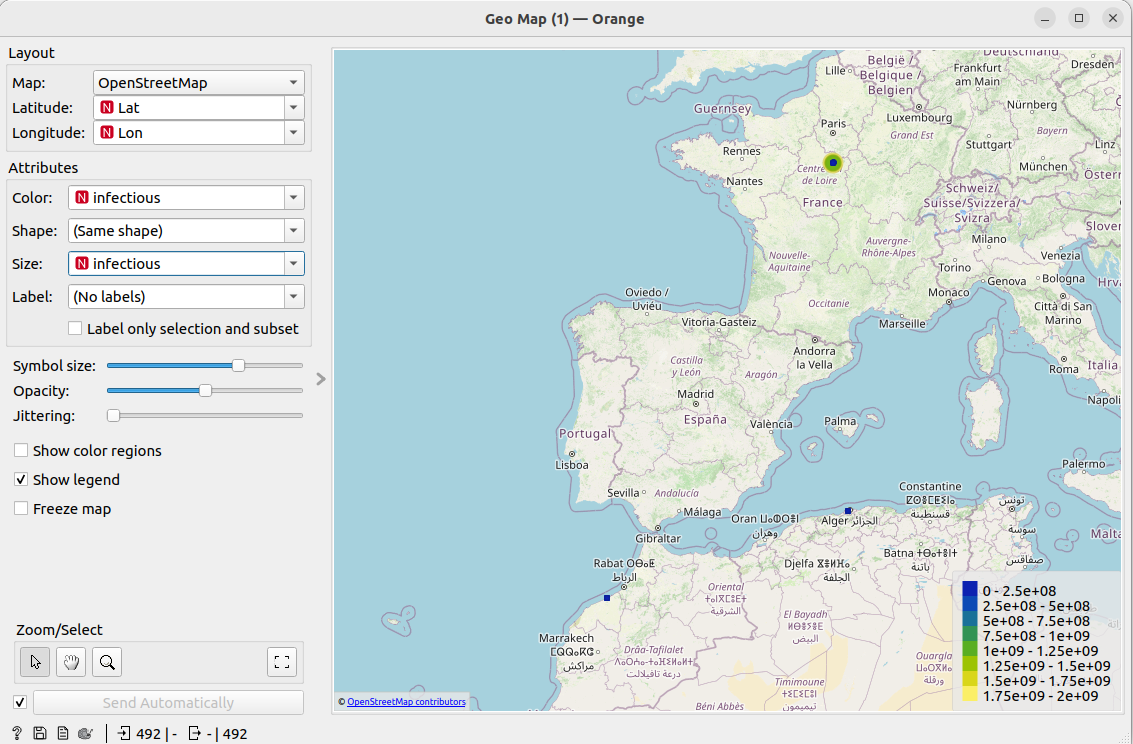Open the report document icon
This screenshot has height=744, width=1133.
click(62, 733)
